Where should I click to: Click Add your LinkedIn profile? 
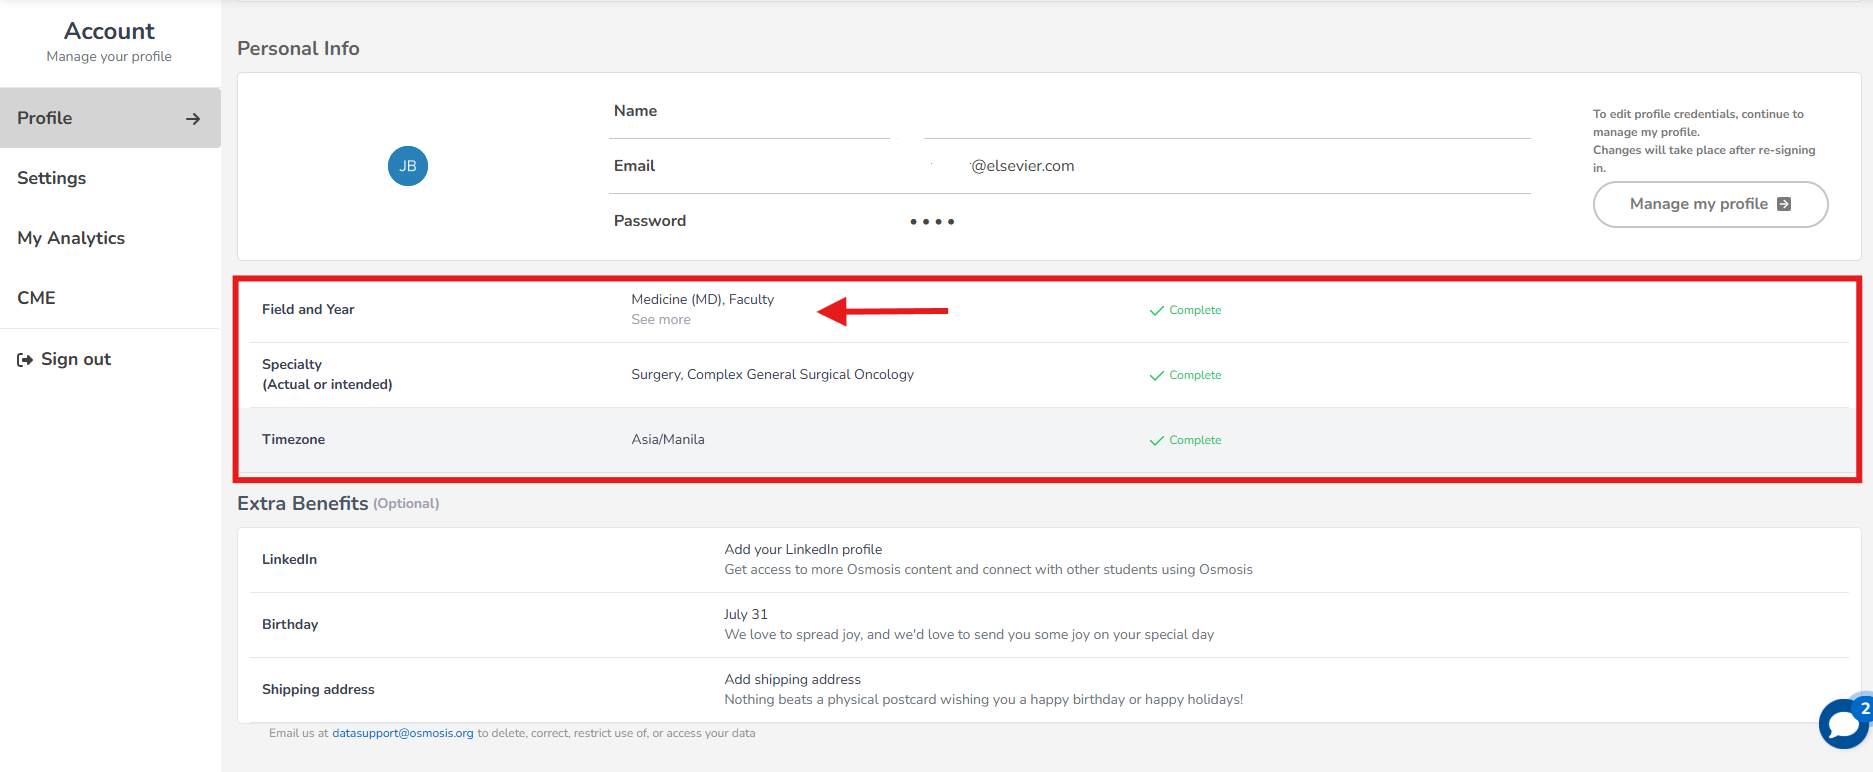[x=803, y=550]
